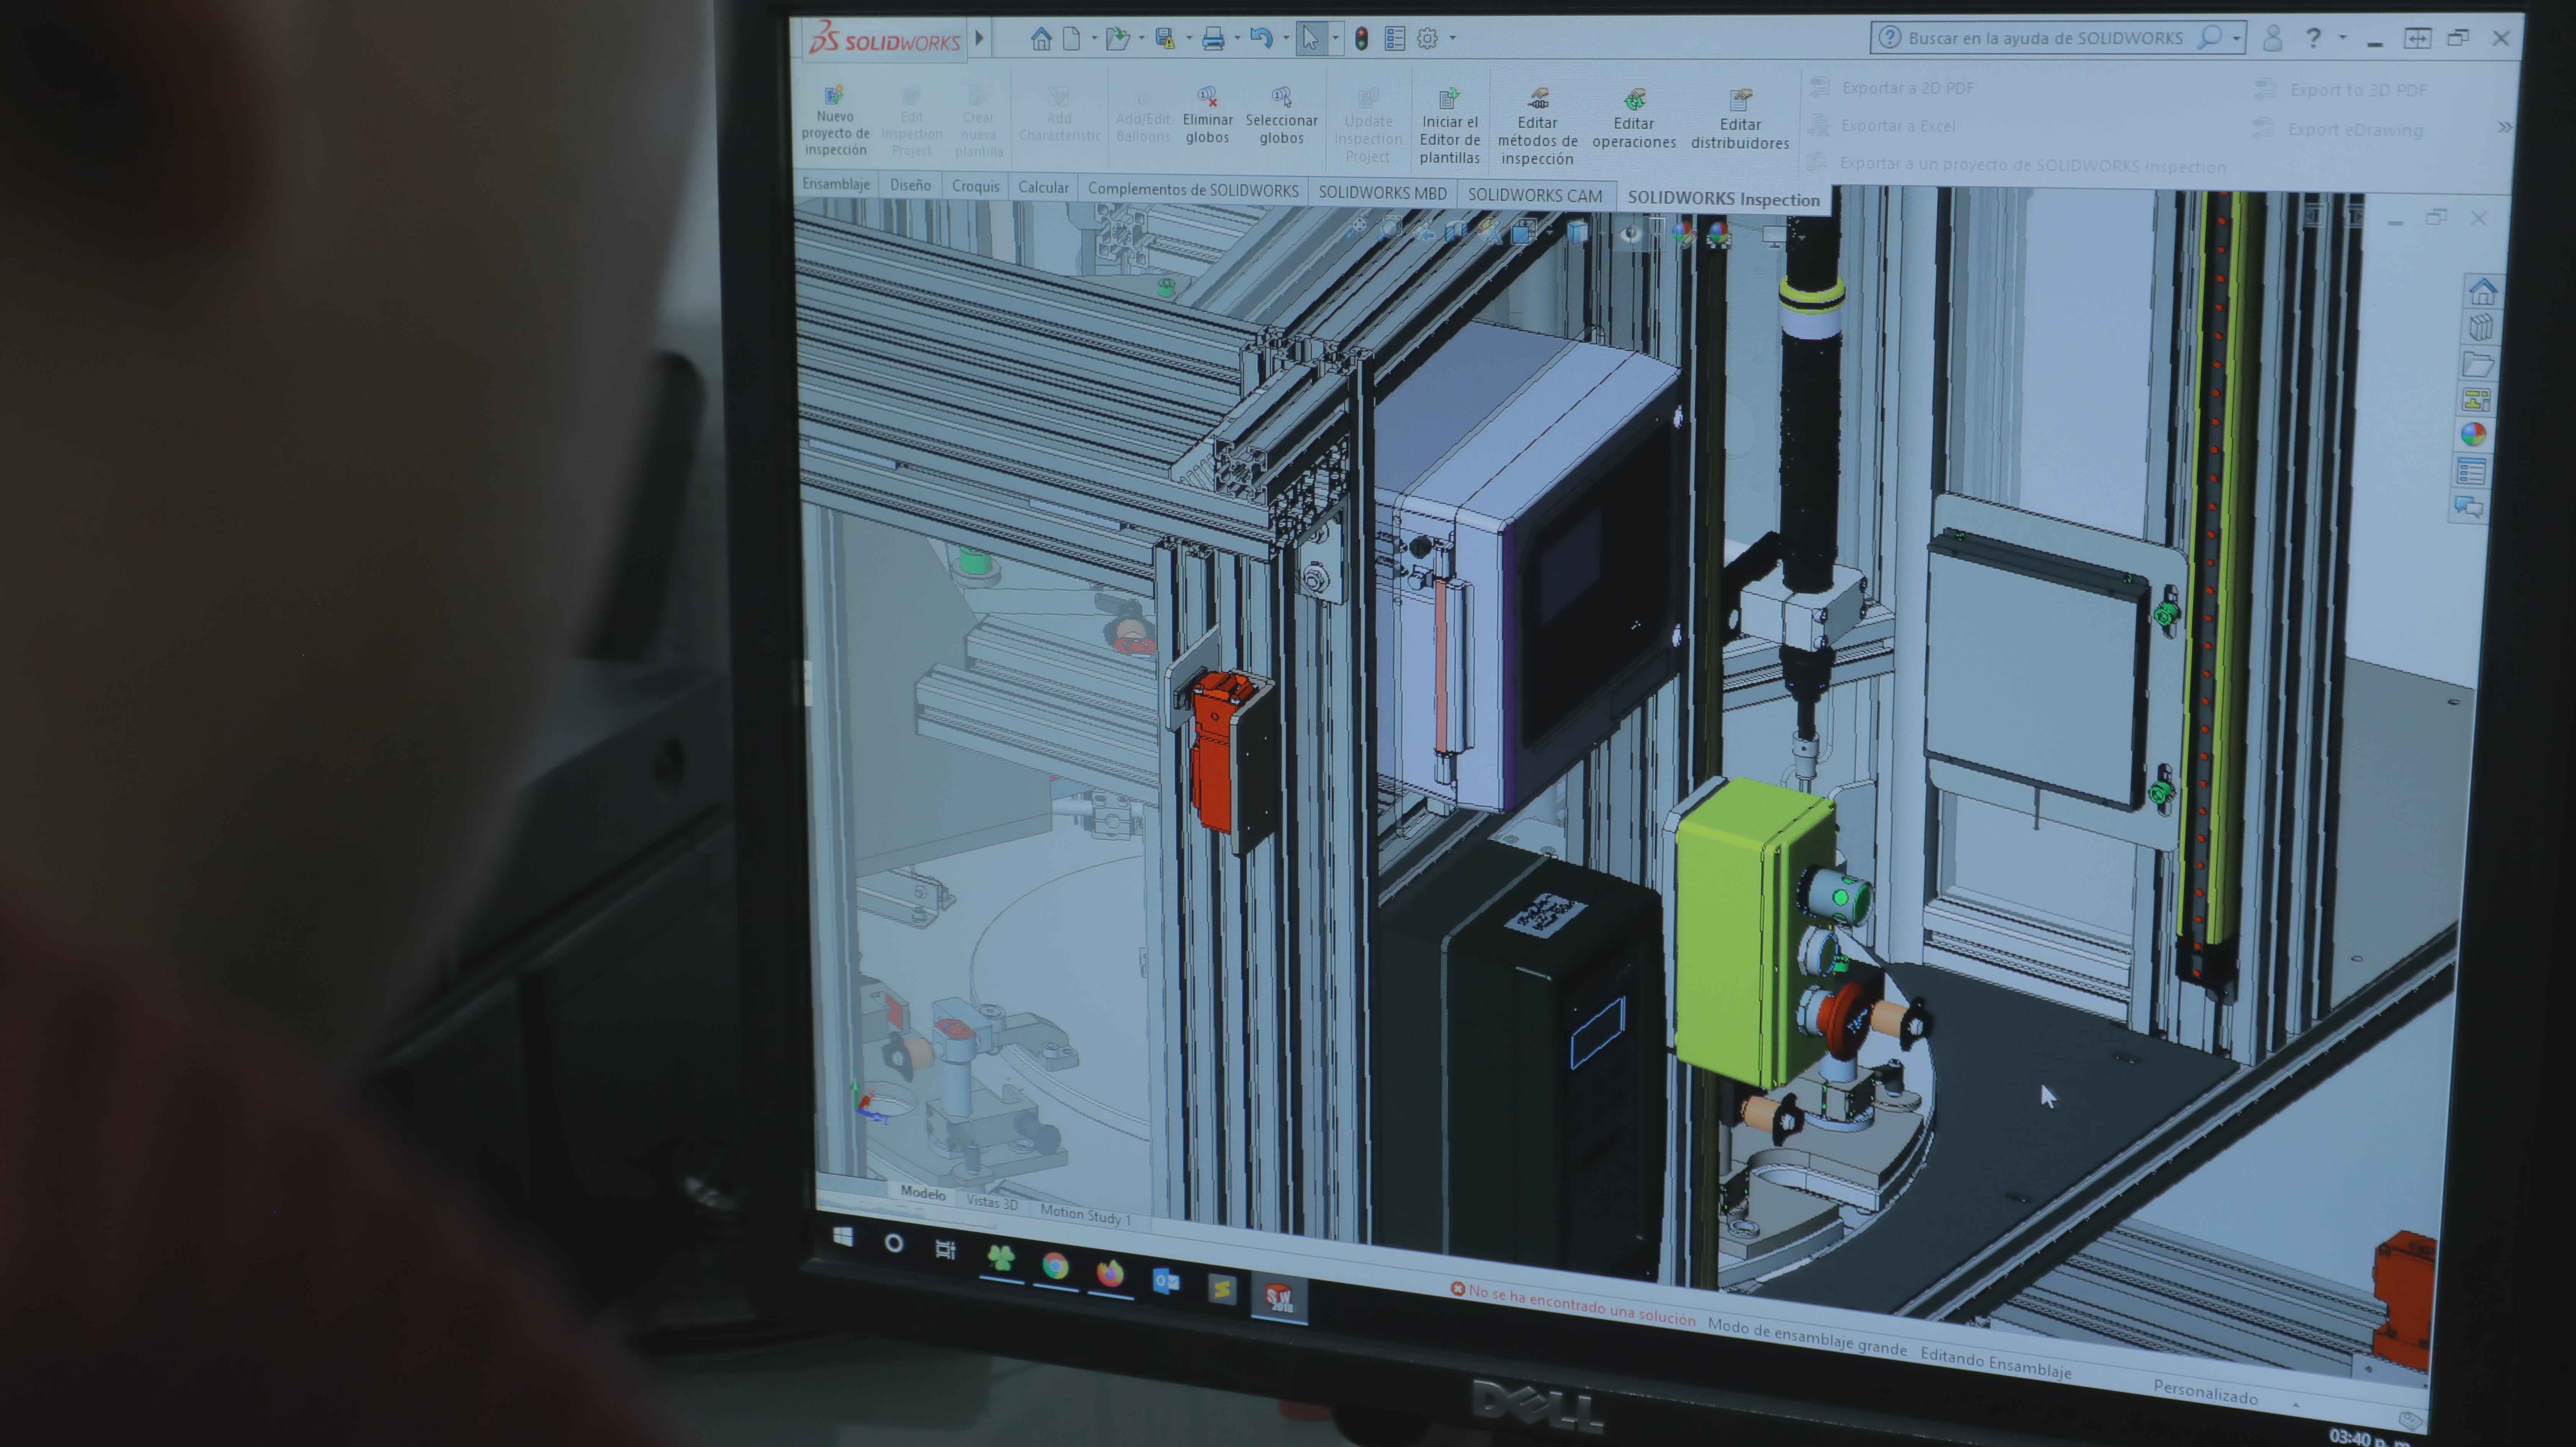2576x1447 pixels.
Task: Open file properties list icon
Action: pos(1394,39)
